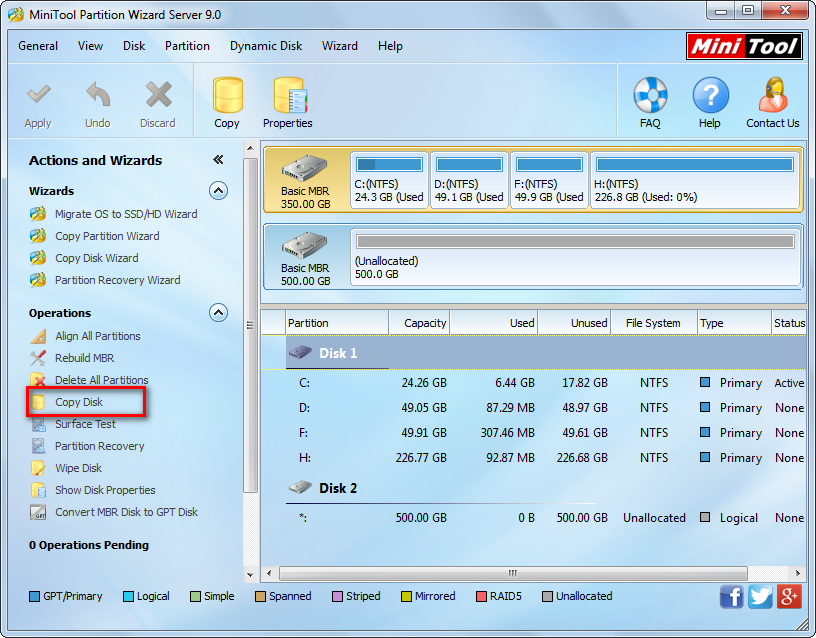Open the General menu
816x638 pixels.
38,46
